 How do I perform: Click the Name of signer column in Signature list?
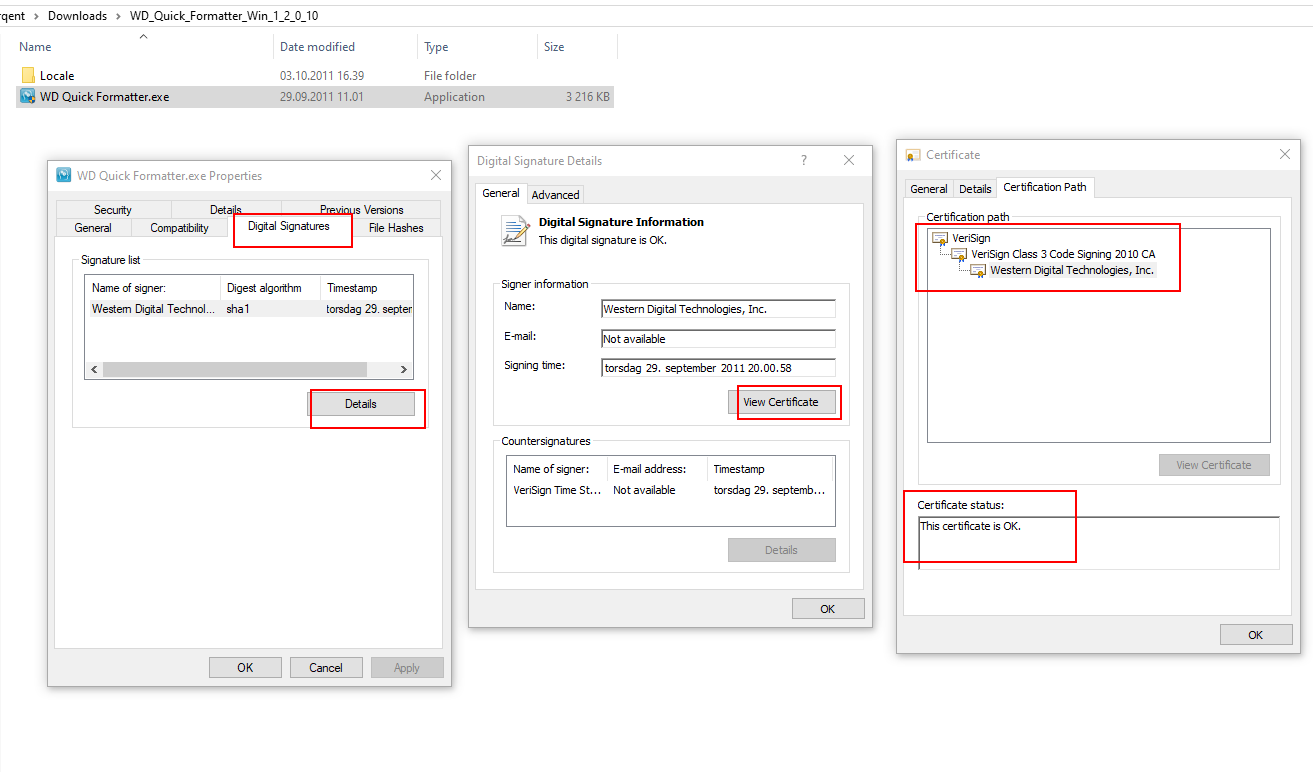pos(153,288)
